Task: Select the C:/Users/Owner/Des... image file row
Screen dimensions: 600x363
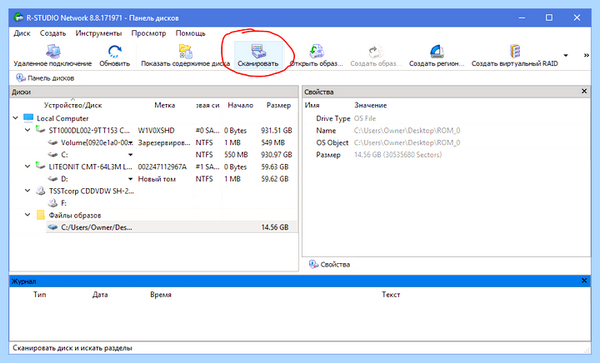Action: coord(171,227)
